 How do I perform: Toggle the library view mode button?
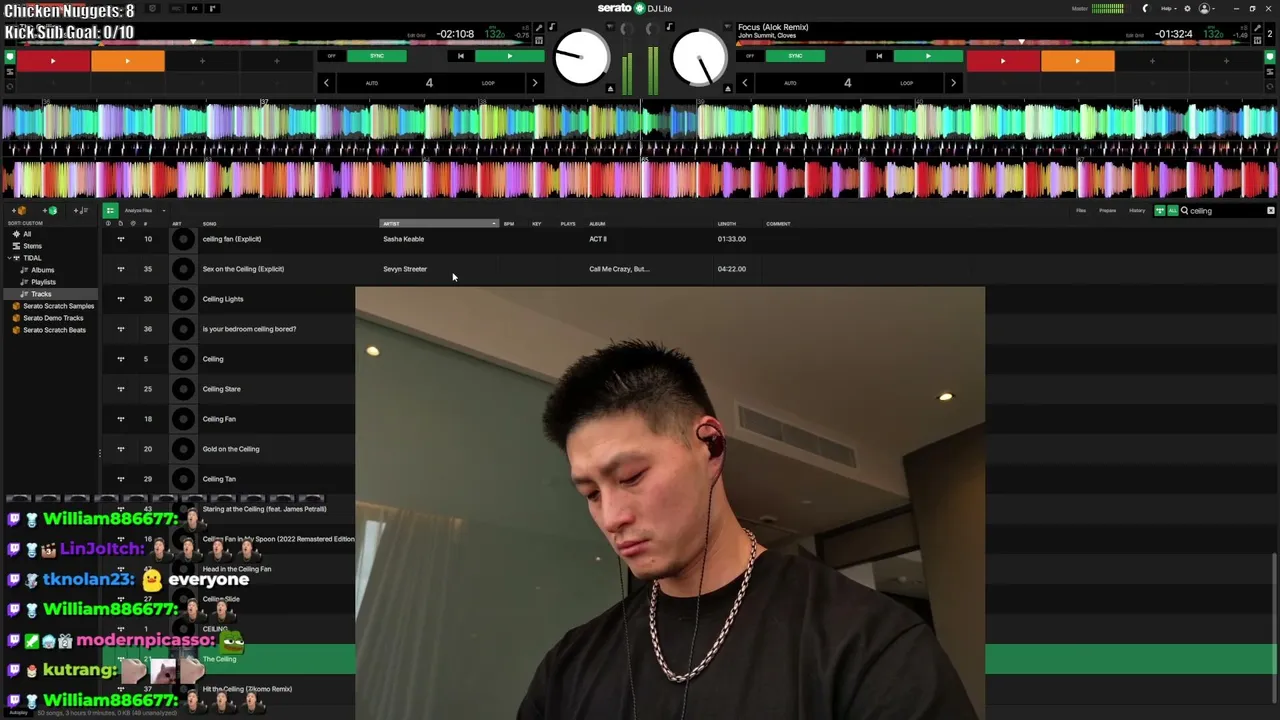(110, 211)
